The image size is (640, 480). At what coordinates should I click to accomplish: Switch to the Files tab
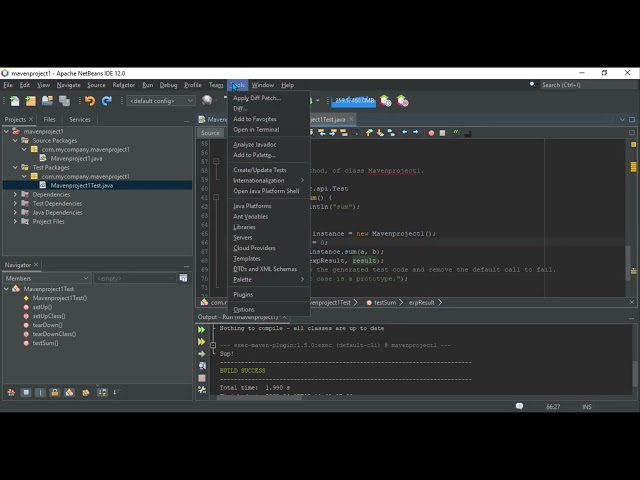[49, 120]
